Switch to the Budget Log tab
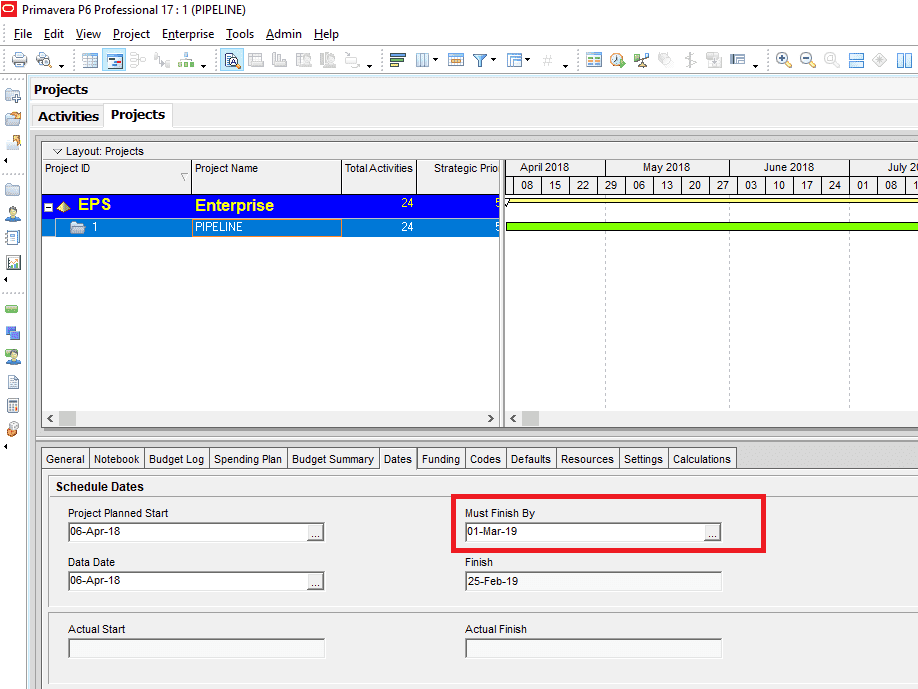This screenshot has width=918, height=689. 176,459
